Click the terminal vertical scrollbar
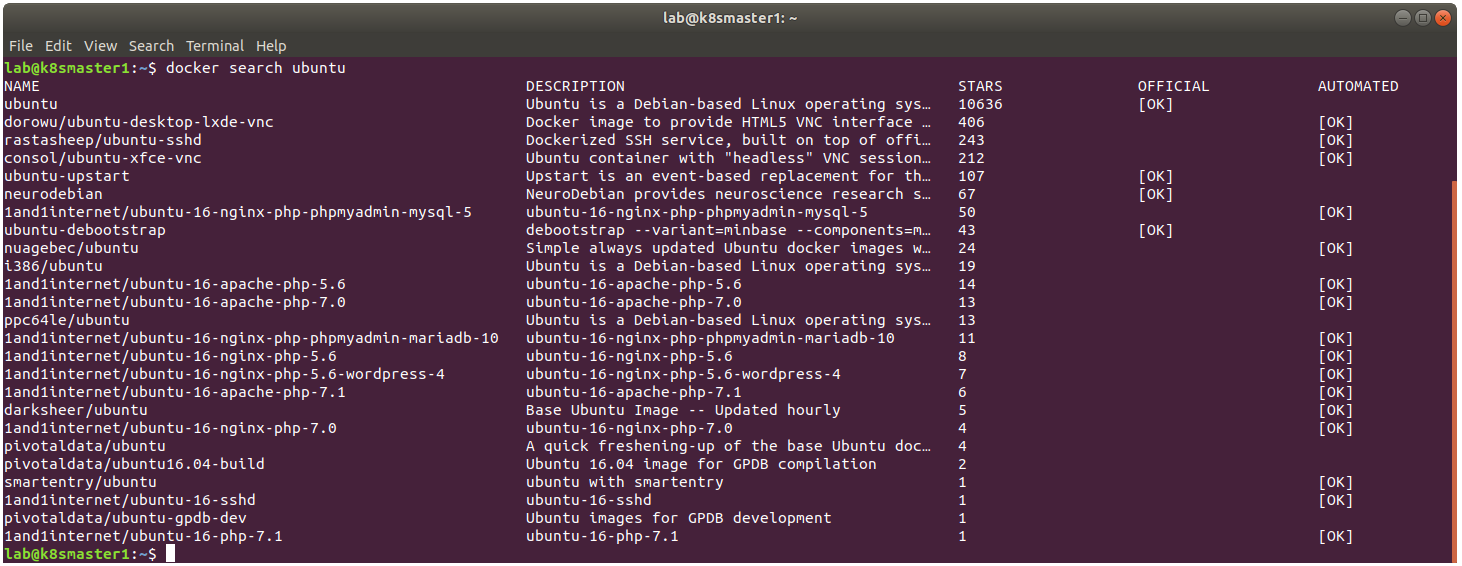The height and width of the screenshot is (566, 1462). (x=1455, y=370)
